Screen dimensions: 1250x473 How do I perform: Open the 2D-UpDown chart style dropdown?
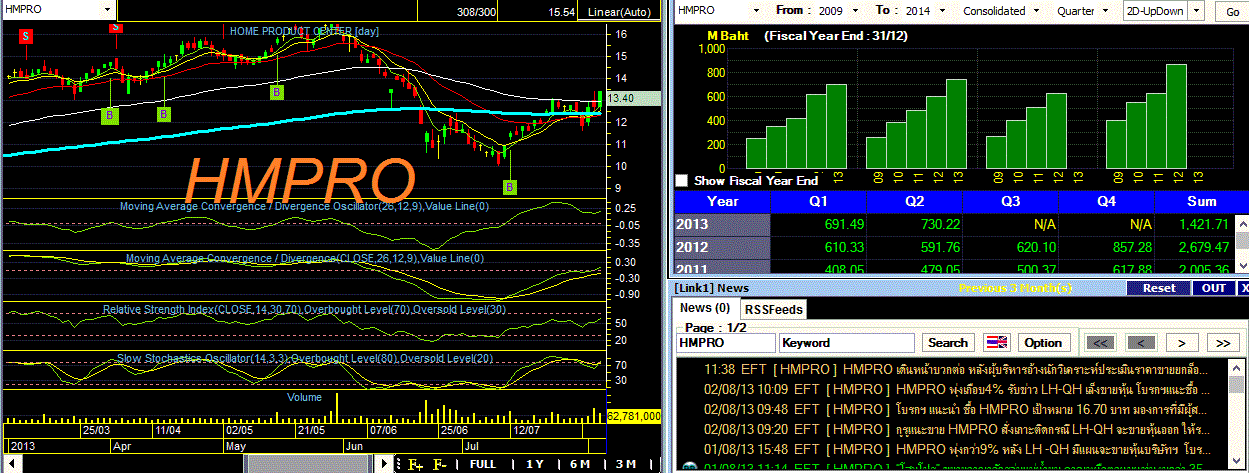click(1198, 11)
